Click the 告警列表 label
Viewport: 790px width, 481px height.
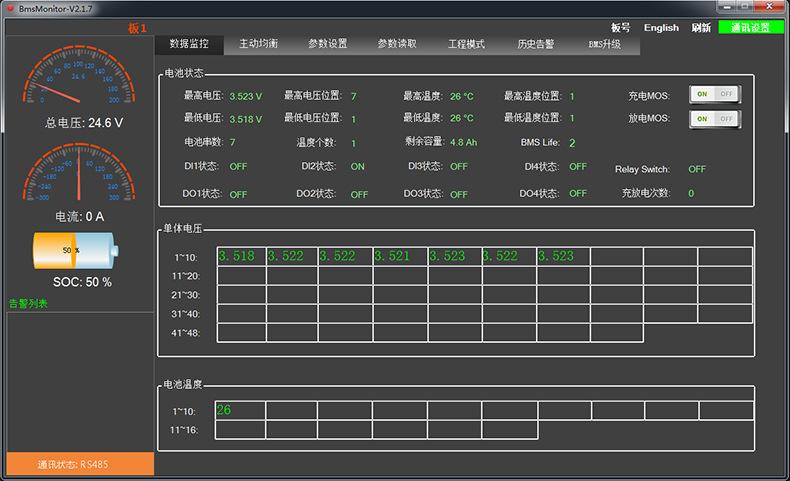coord(28,304)
